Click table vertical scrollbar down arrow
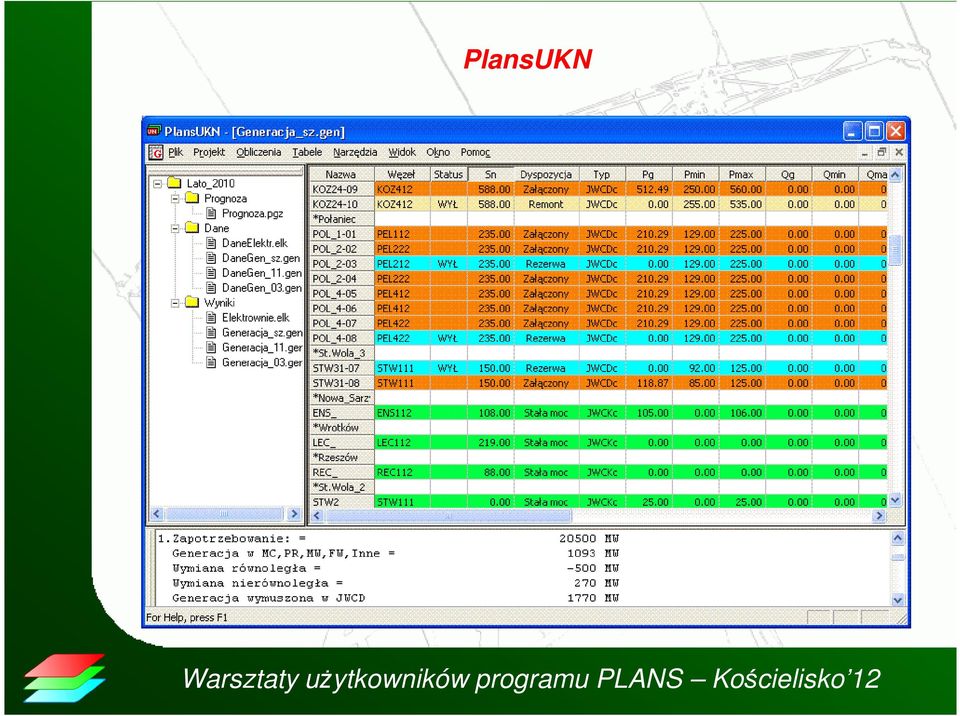 tap(895, 500)
